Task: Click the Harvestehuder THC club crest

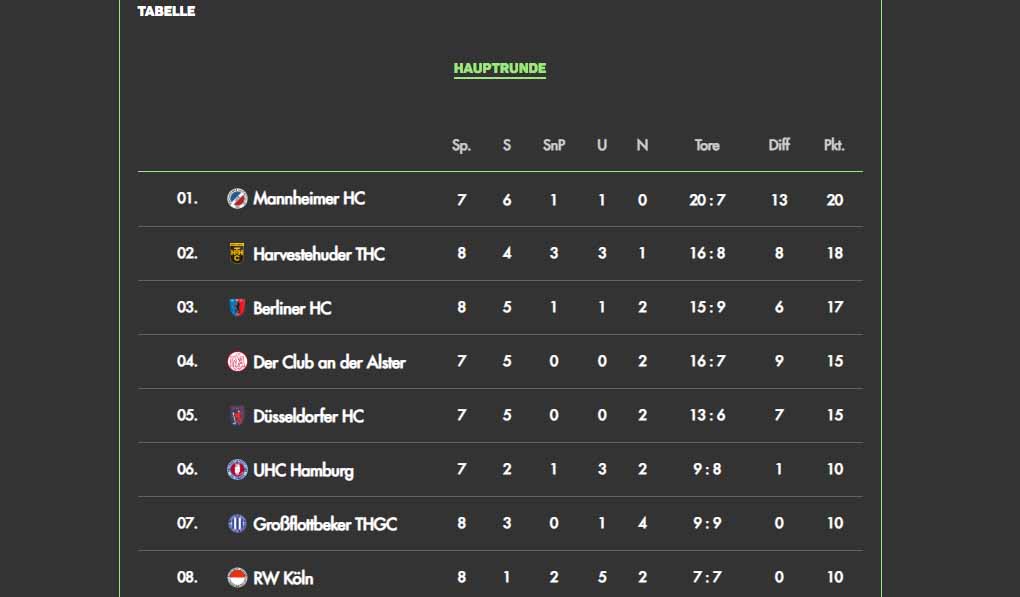Action: (x=237, y=253)
